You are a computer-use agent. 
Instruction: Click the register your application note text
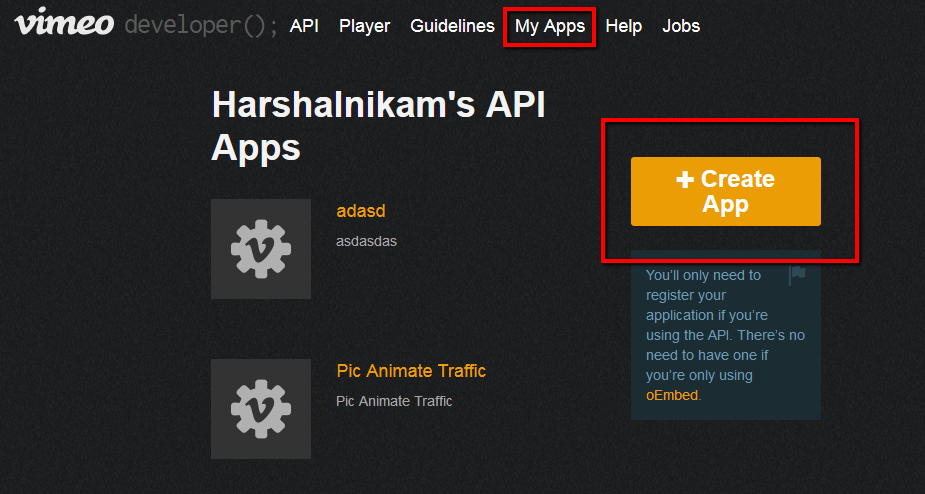[x=725, y=335]
